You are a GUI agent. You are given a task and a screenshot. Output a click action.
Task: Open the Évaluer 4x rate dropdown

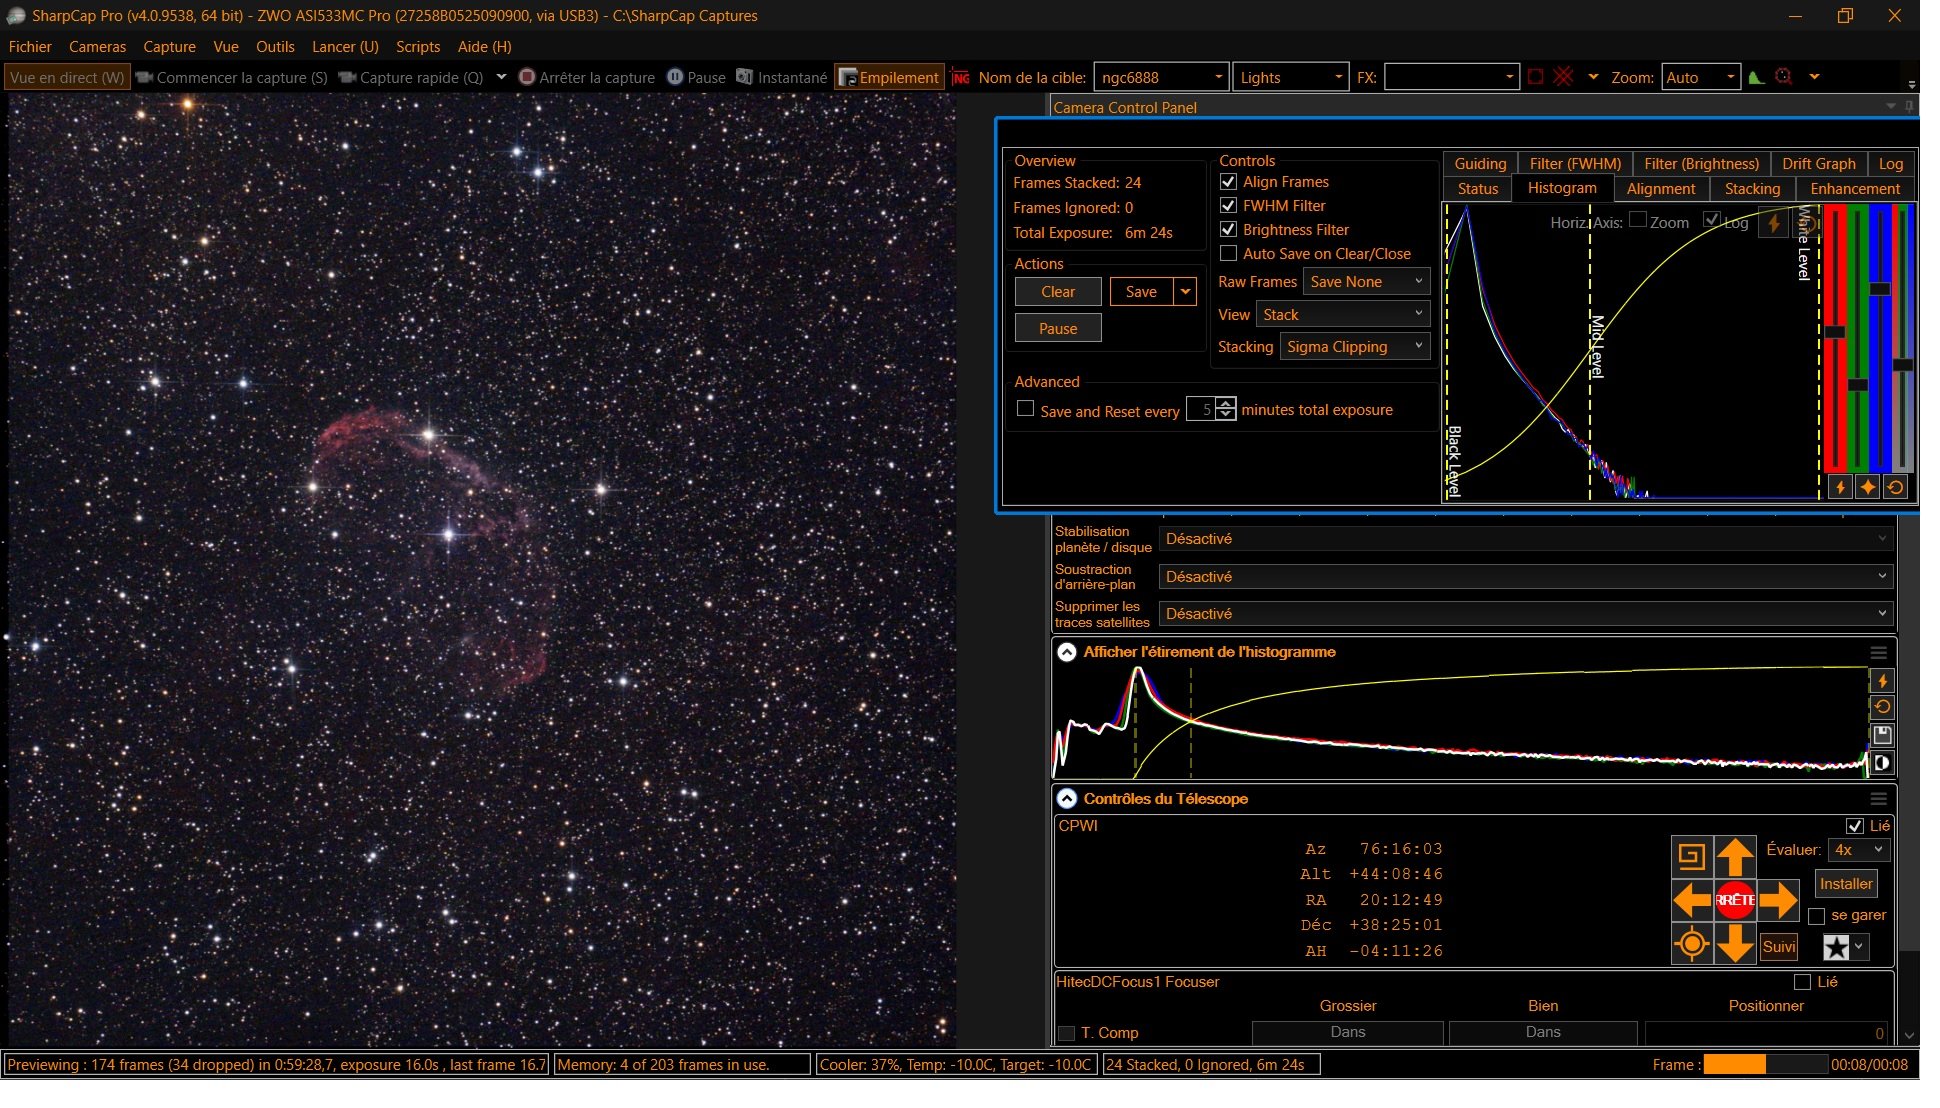click(1858, 850)
